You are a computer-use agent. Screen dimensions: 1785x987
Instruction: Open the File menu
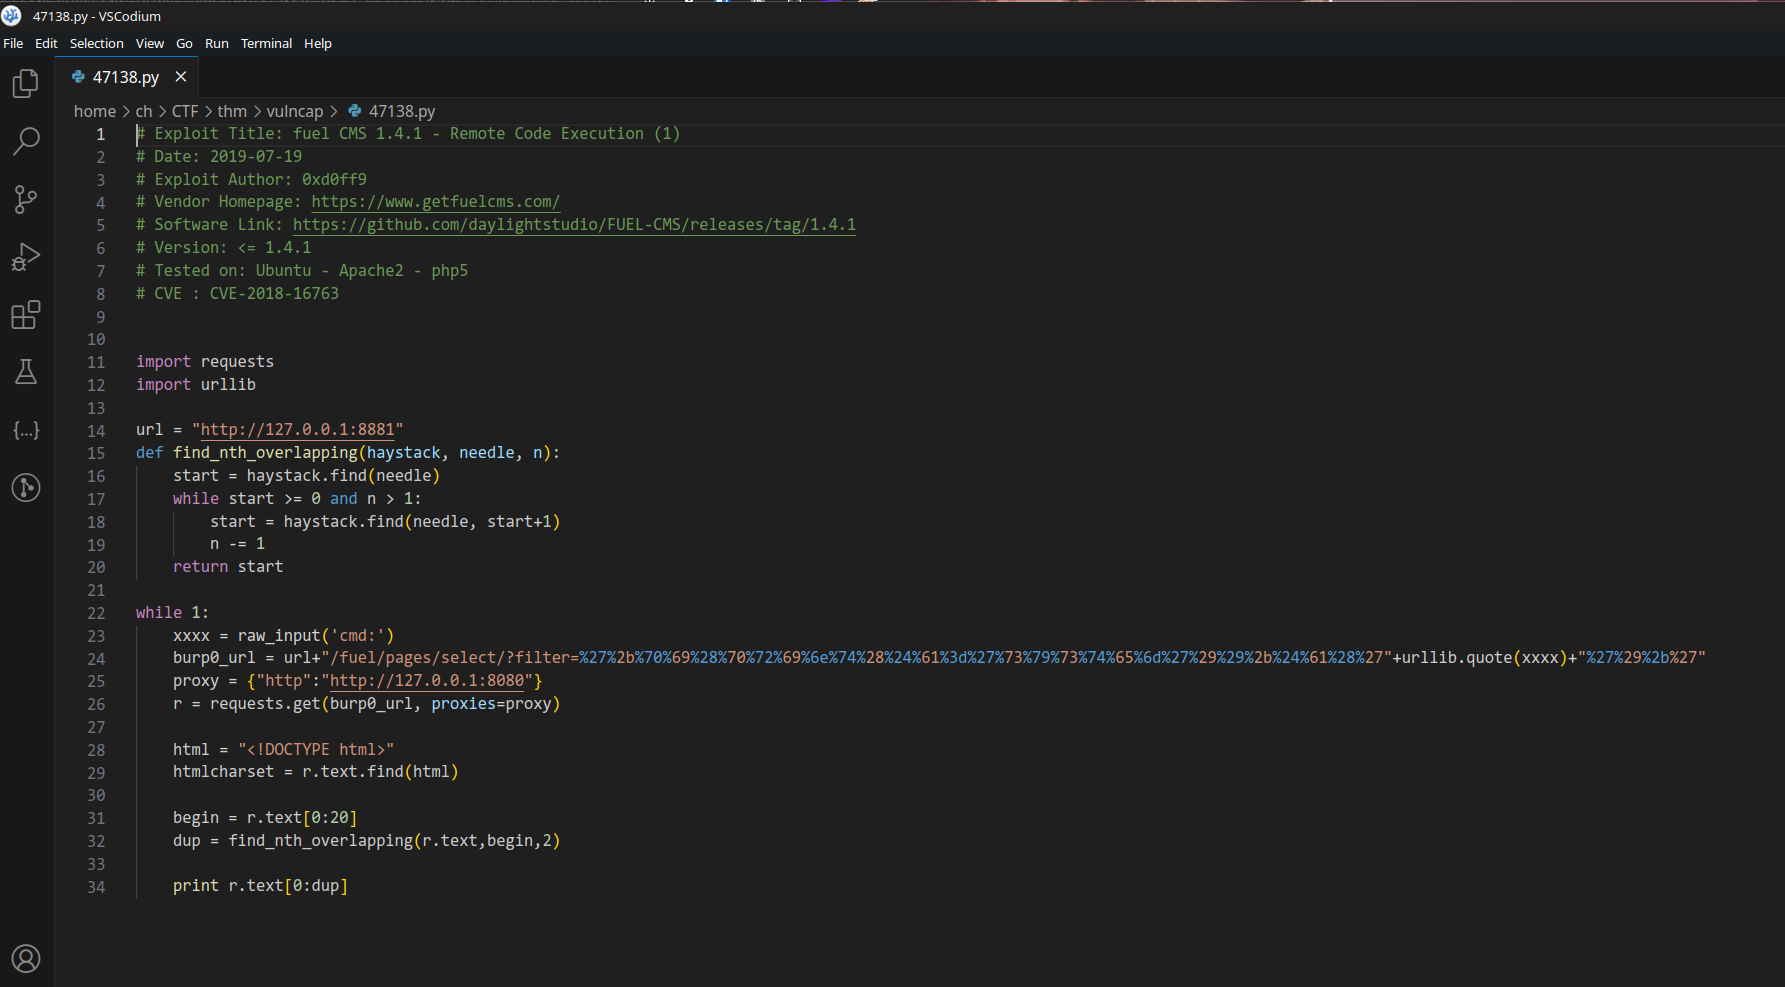pyautogui.click(x=13, y=43)
